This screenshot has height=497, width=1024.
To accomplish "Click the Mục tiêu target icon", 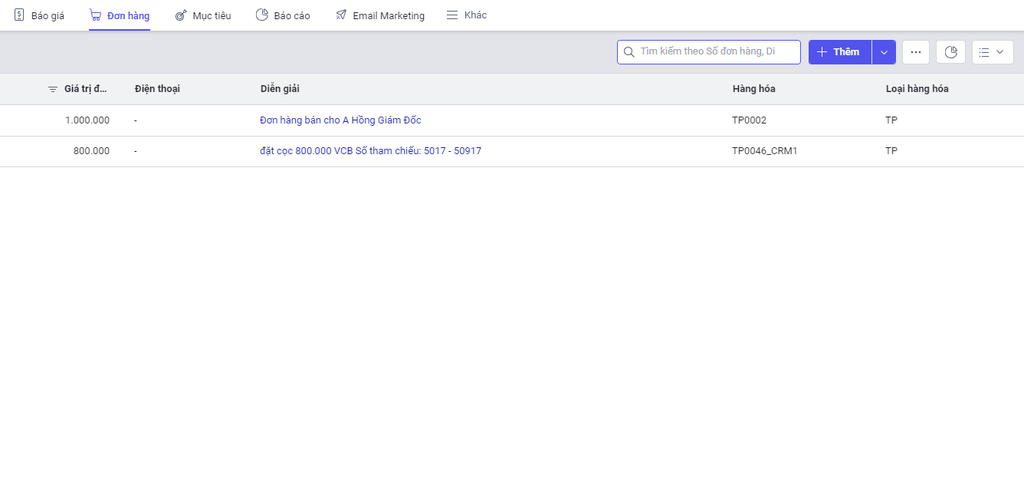I will (x=180, y=16).
